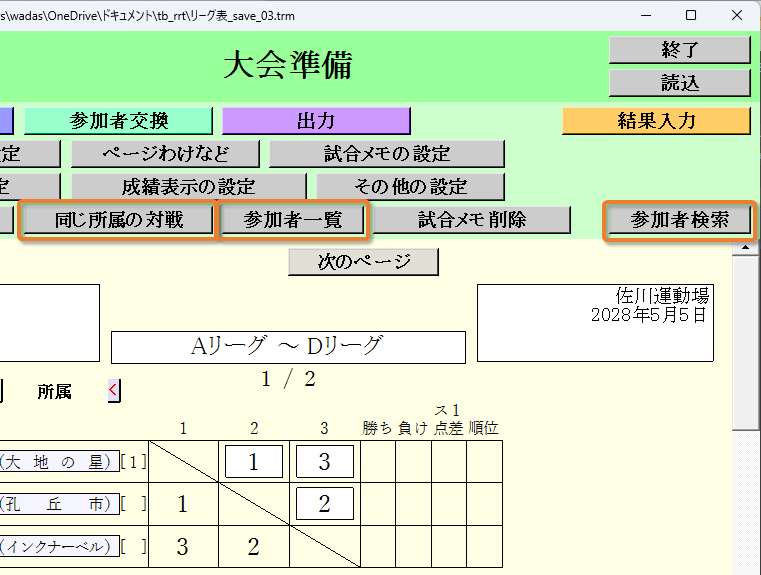Open 参加者検索
Viewport: 761px width, 575px height.
point(679,220)
